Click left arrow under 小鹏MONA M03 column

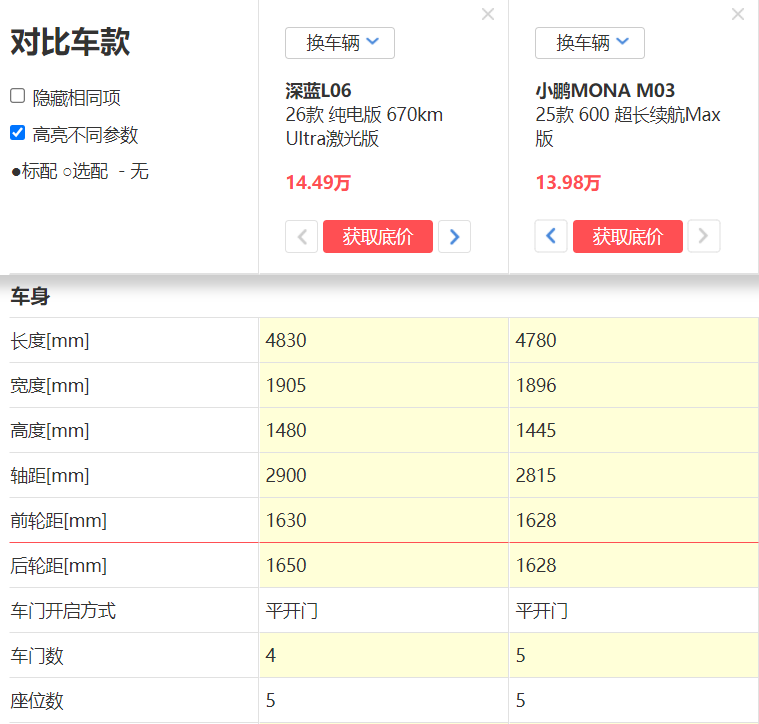[551, 237]
